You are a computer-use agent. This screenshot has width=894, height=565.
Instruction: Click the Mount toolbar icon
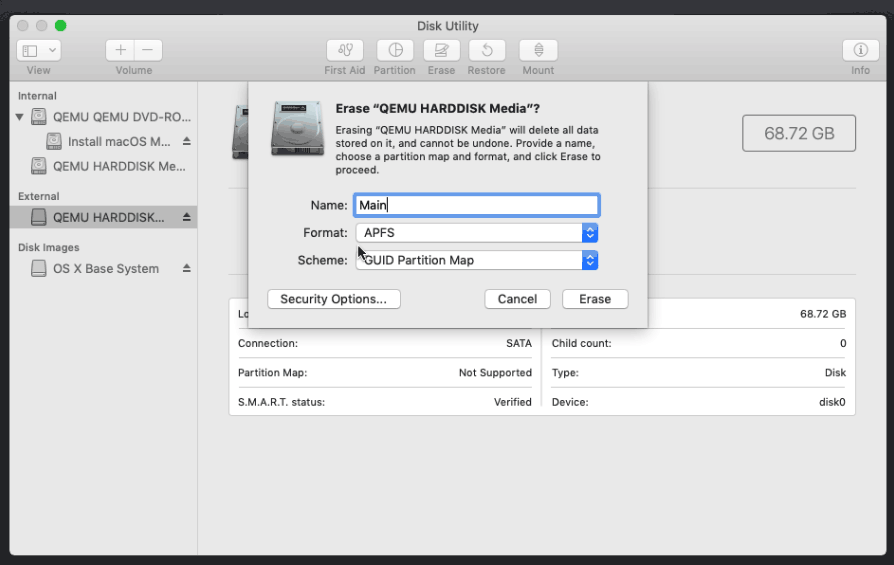(538, 51)
